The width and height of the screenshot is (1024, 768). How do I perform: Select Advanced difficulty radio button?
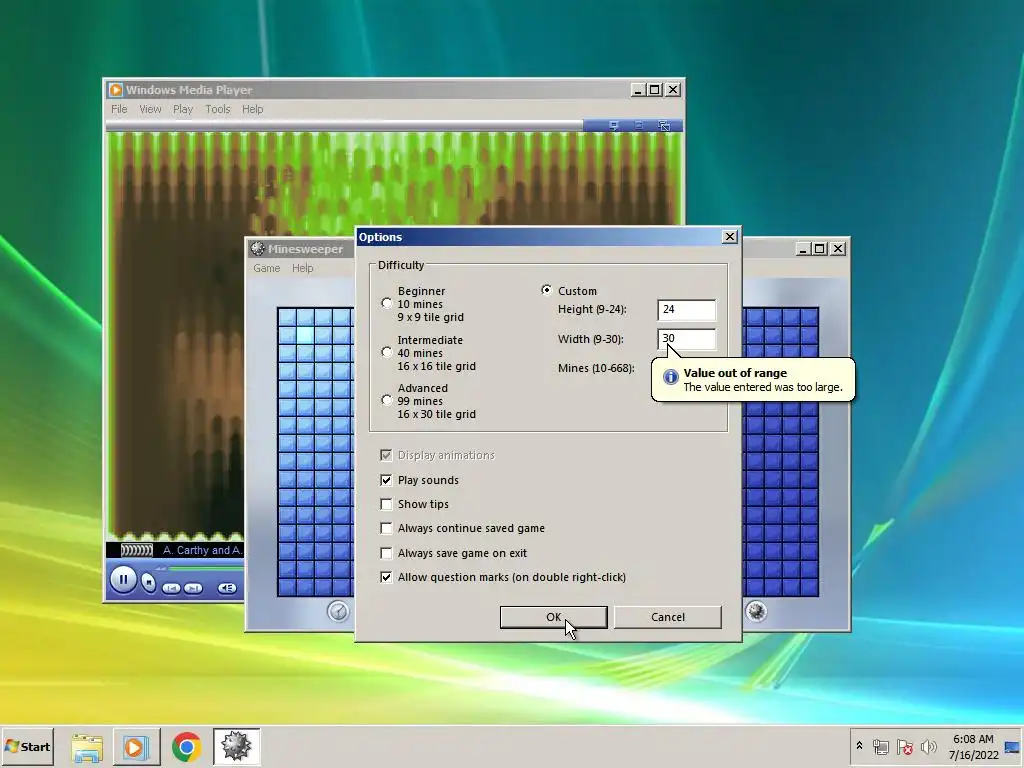point(387,400)
